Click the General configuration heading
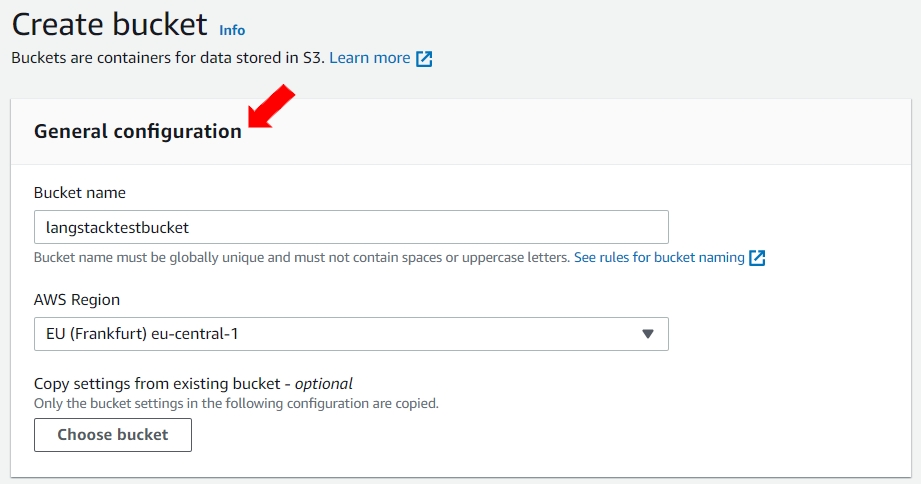The width and height of the screenshot is (921, 484). 138,132
